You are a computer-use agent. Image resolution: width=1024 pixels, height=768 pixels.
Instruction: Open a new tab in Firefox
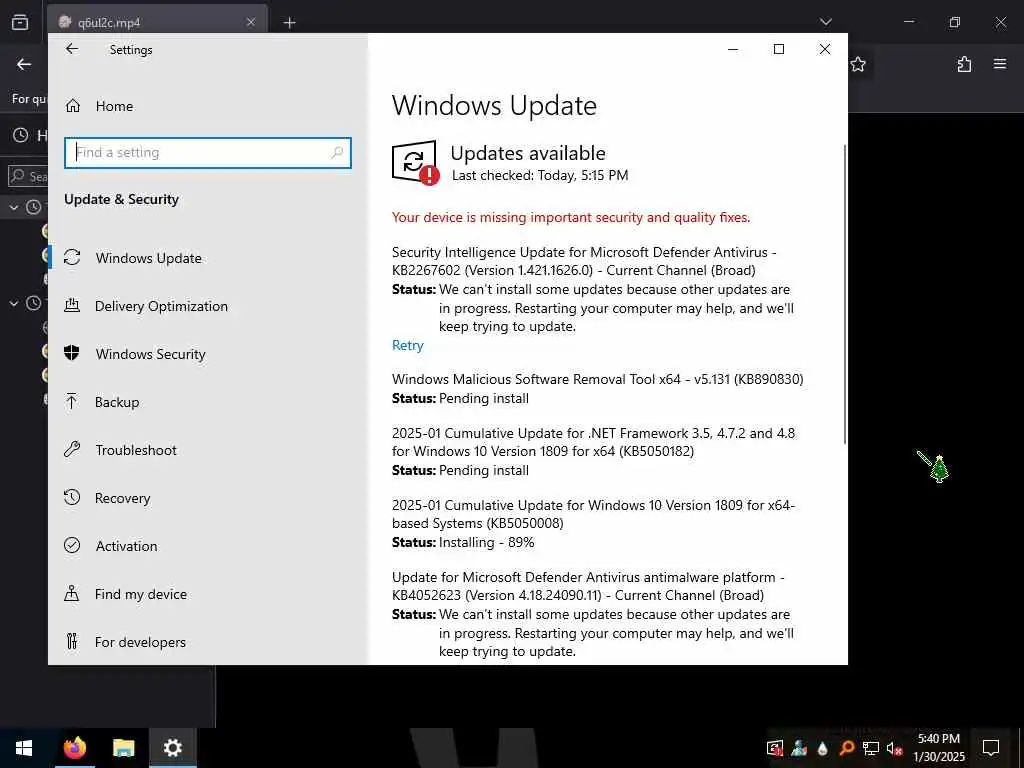point(289,23)
